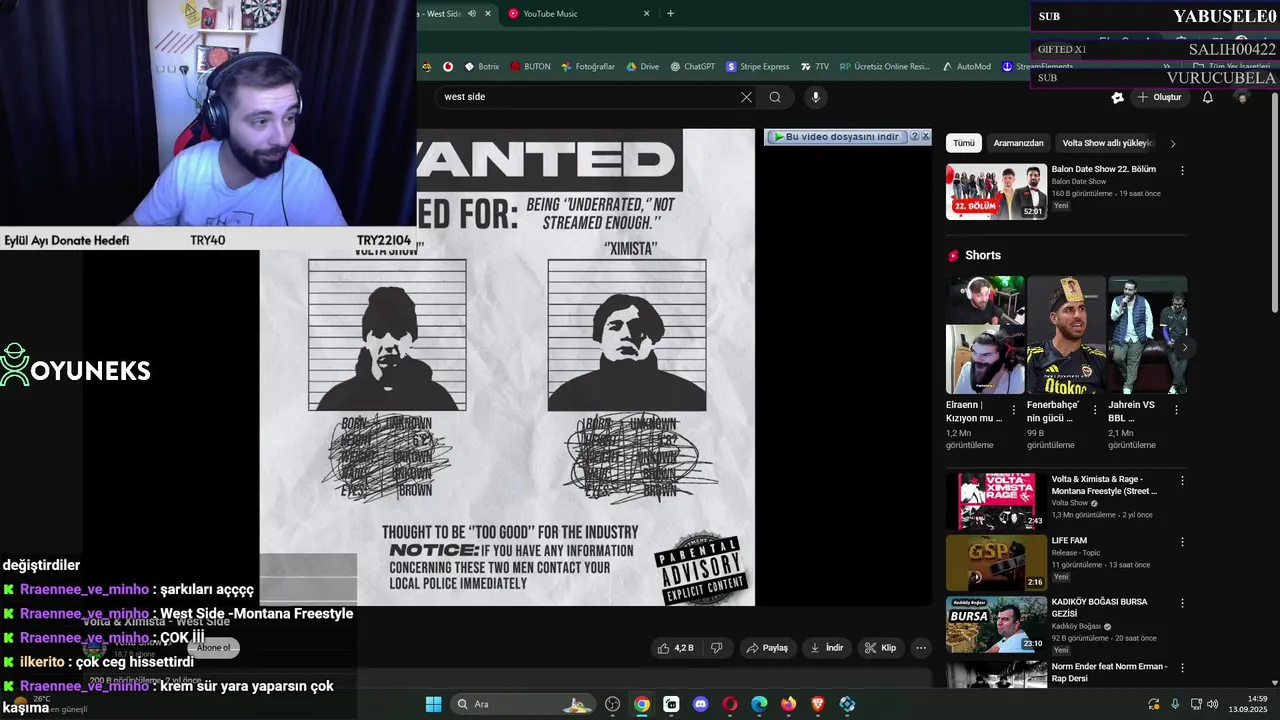Open OBS Studio from taskbar
1280x720 pixels.
[x=613, y=704]
